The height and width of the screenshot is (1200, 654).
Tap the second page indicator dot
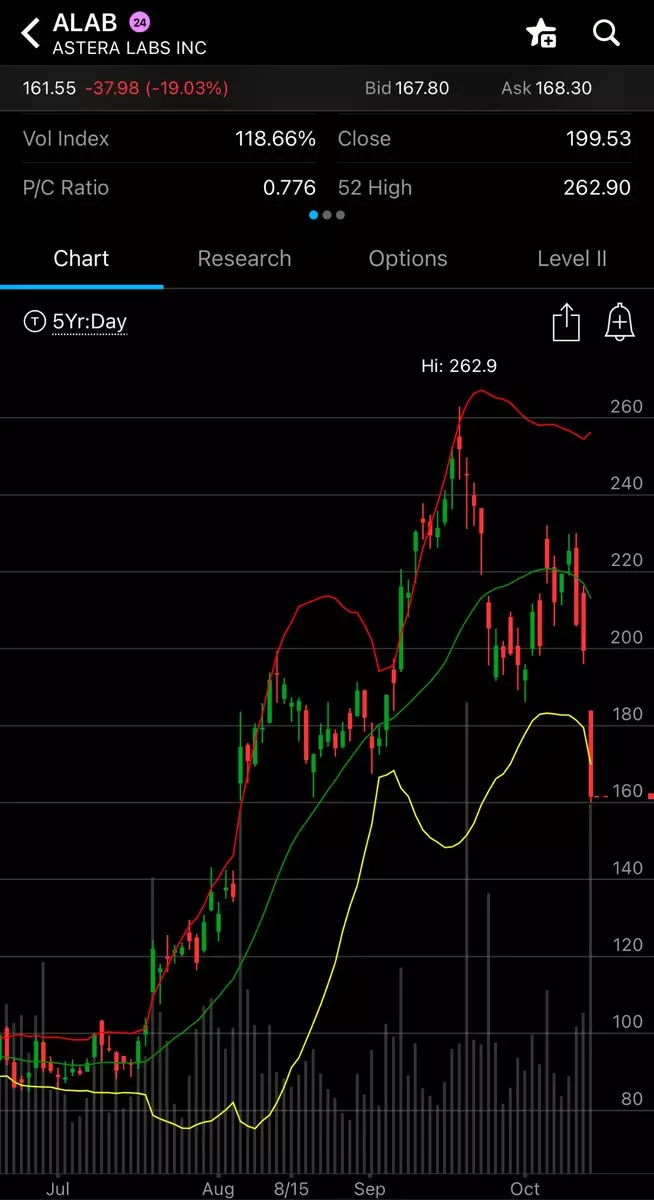click(327, 215)
